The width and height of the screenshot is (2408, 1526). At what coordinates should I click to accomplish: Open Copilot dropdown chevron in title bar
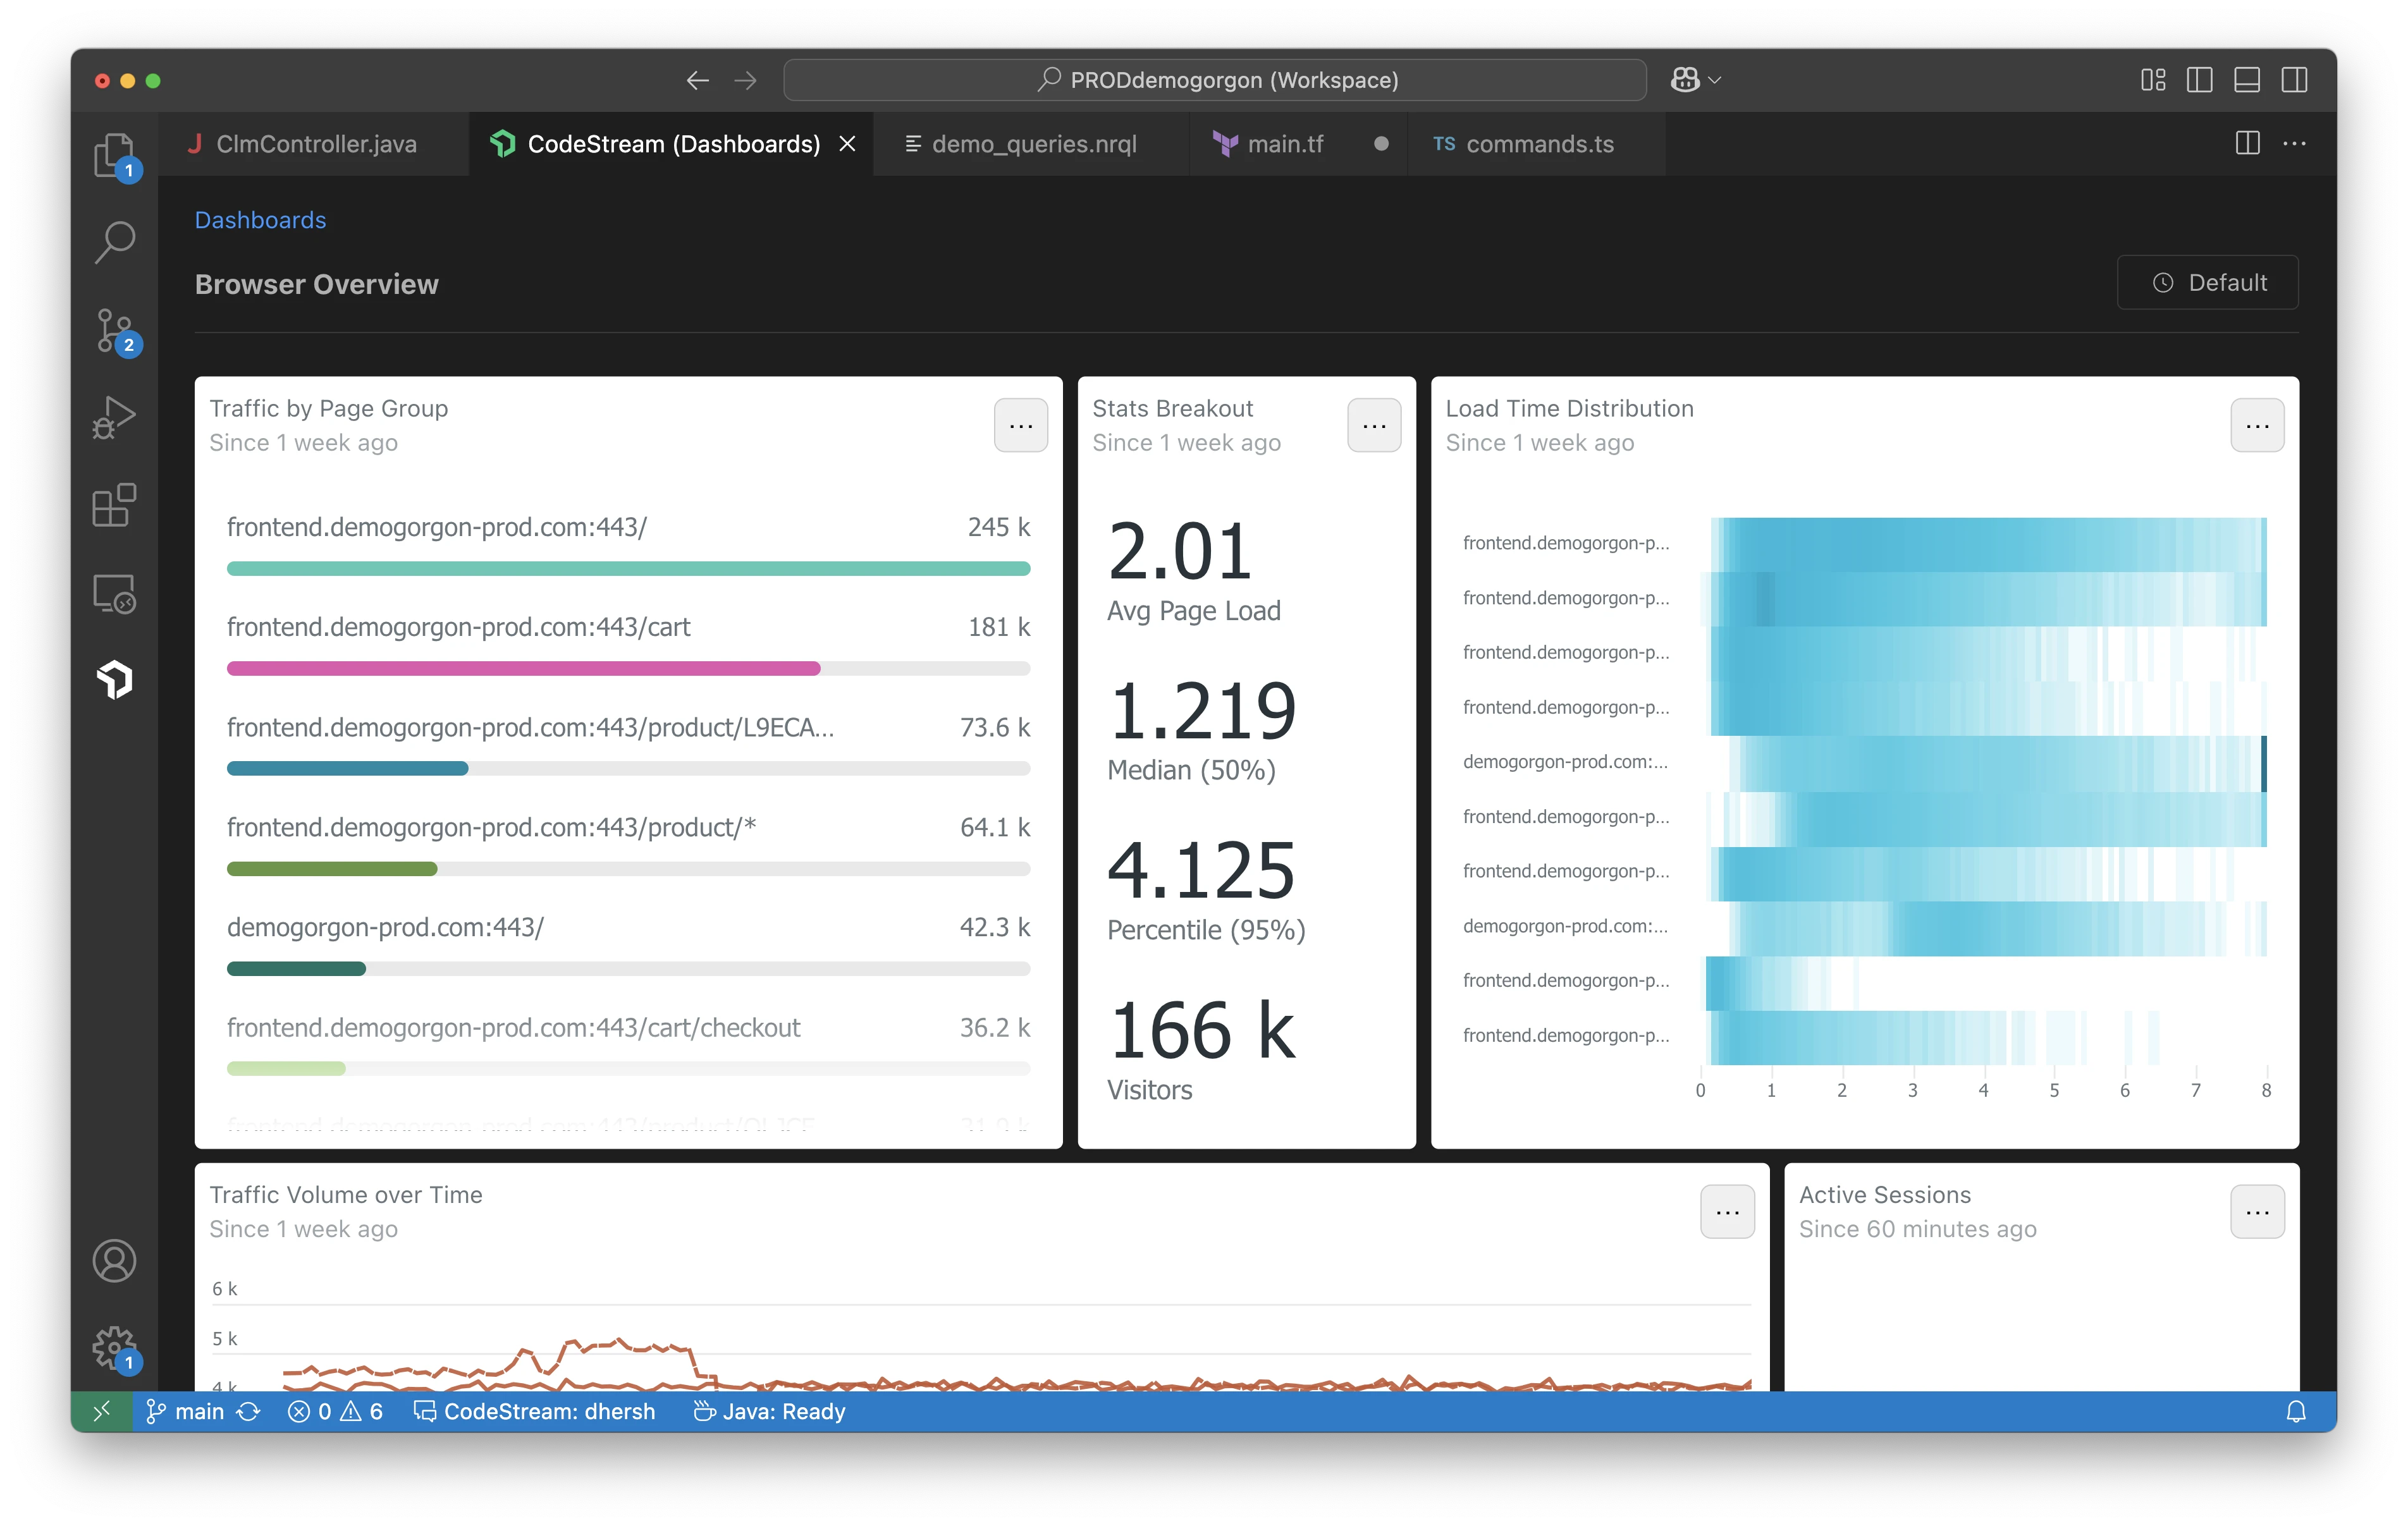[x=1715, y=80]
